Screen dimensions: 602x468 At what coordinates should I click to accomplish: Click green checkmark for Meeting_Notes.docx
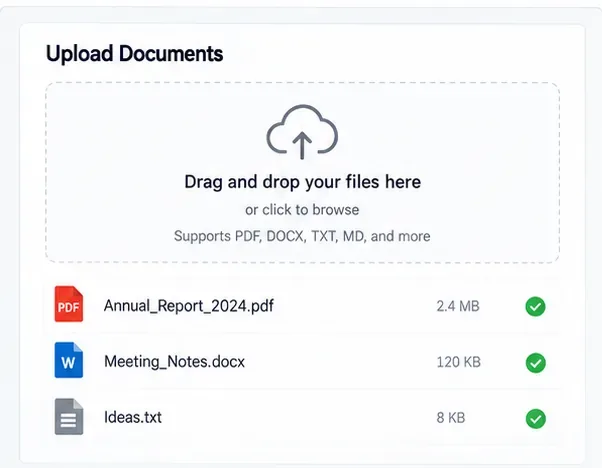pos(536,363)
